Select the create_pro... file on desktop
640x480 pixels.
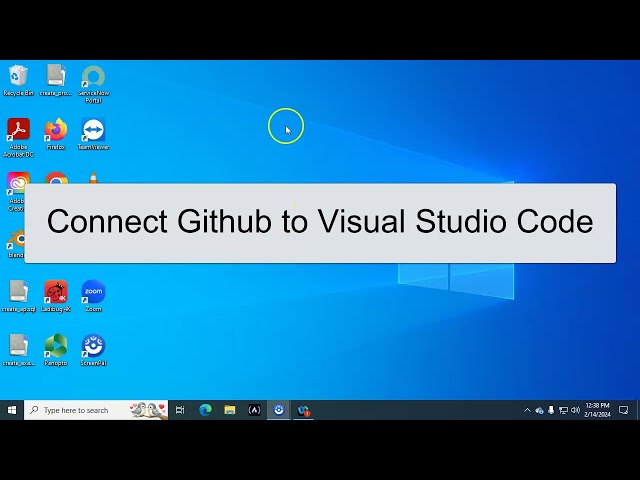[56, 80]
